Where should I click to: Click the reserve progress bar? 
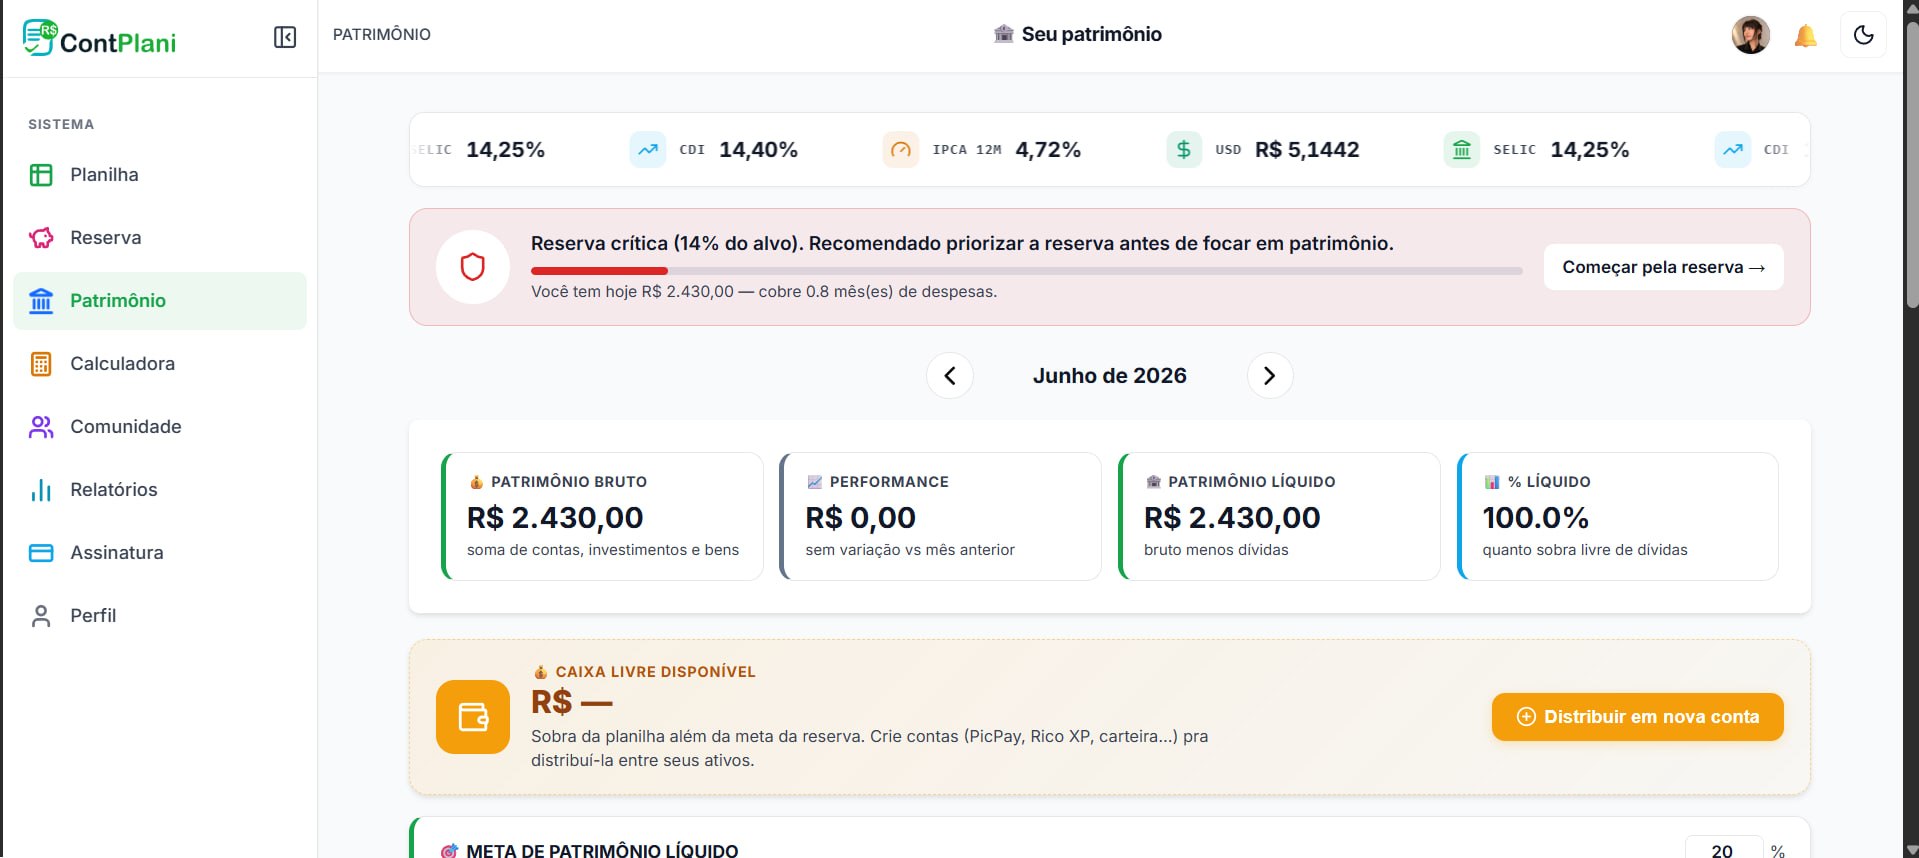(1027, 271)
